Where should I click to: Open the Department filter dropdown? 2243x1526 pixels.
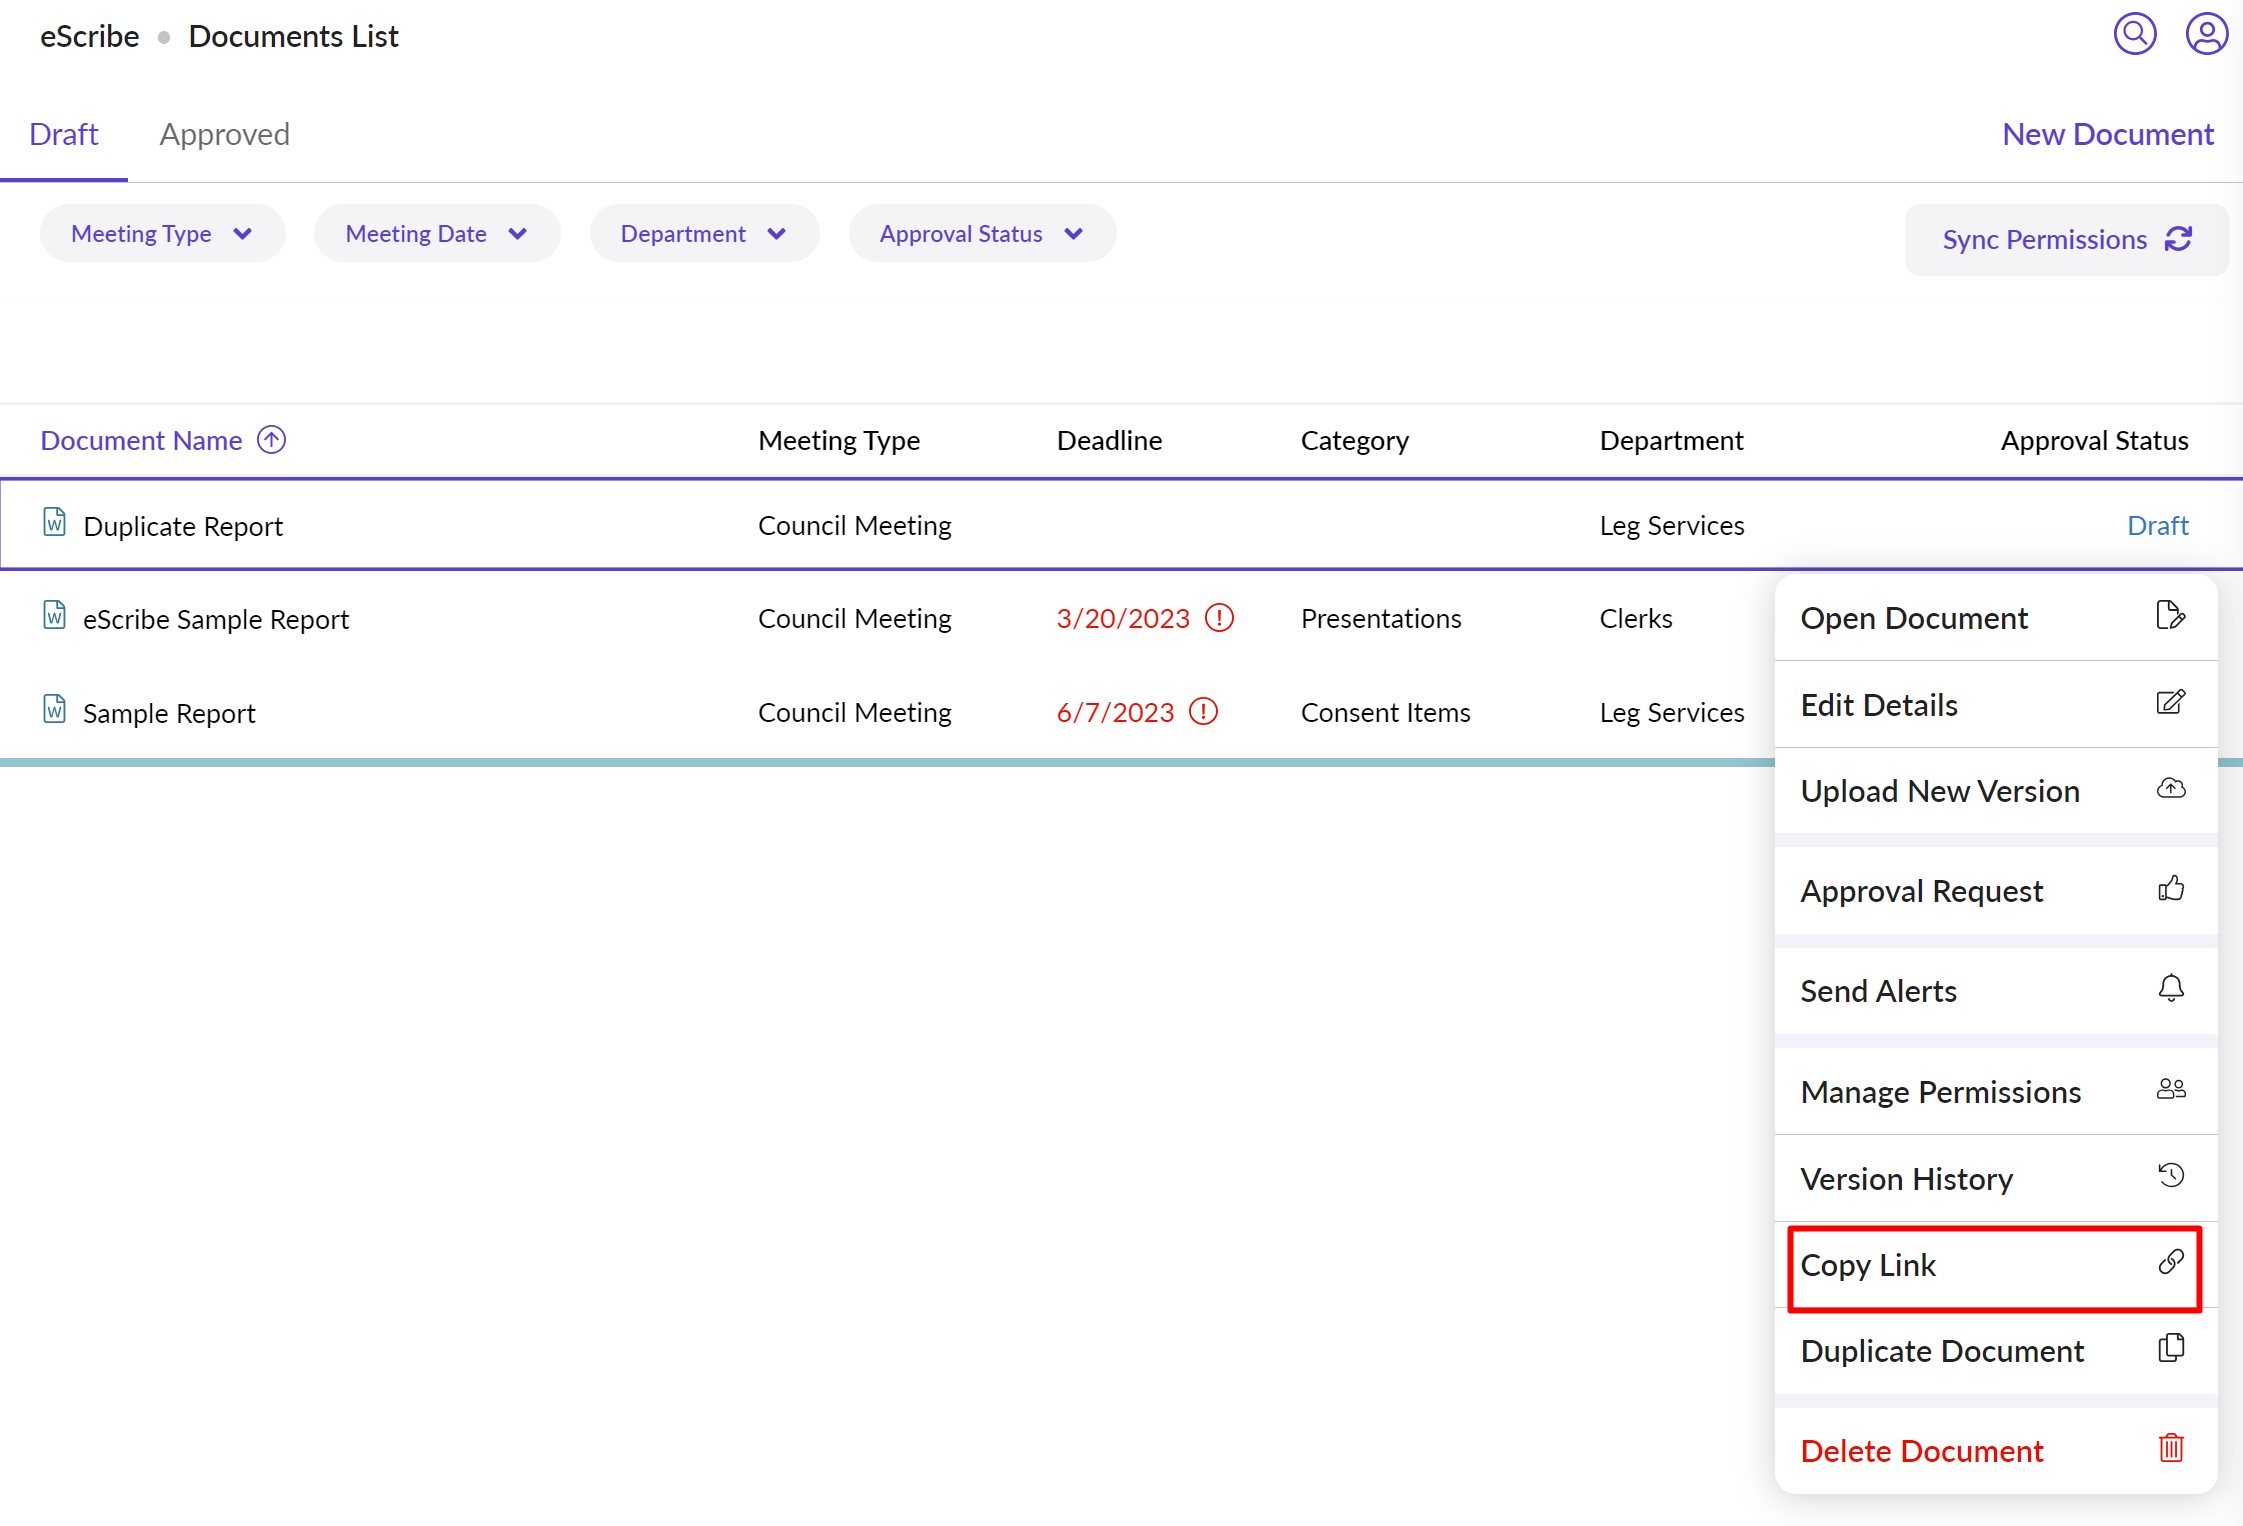click(x=703, y=234)
